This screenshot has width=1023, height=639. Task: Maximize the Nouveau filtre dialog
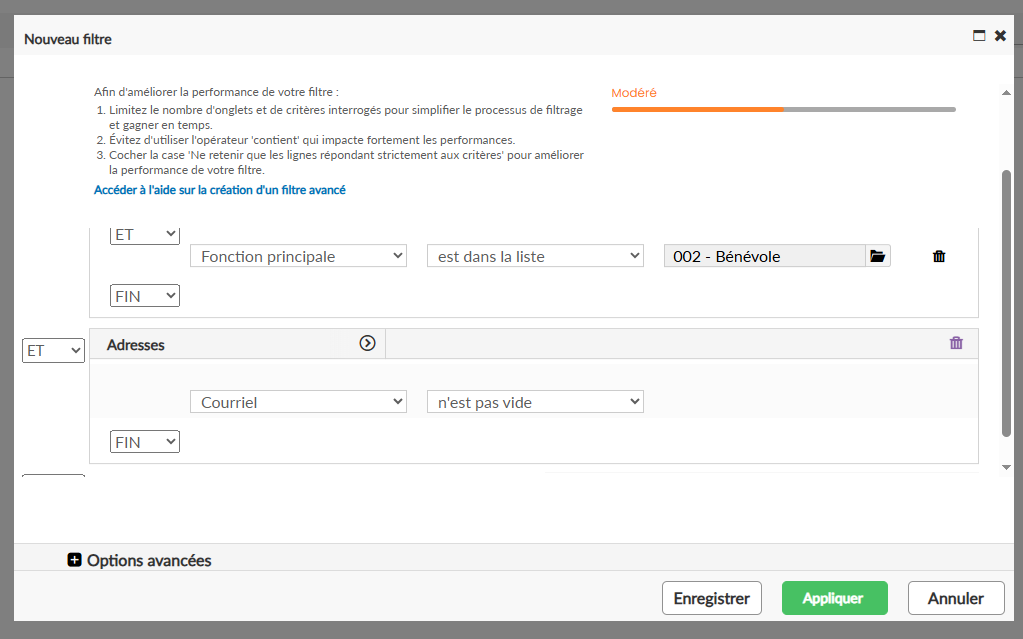(x=979, y=35)
